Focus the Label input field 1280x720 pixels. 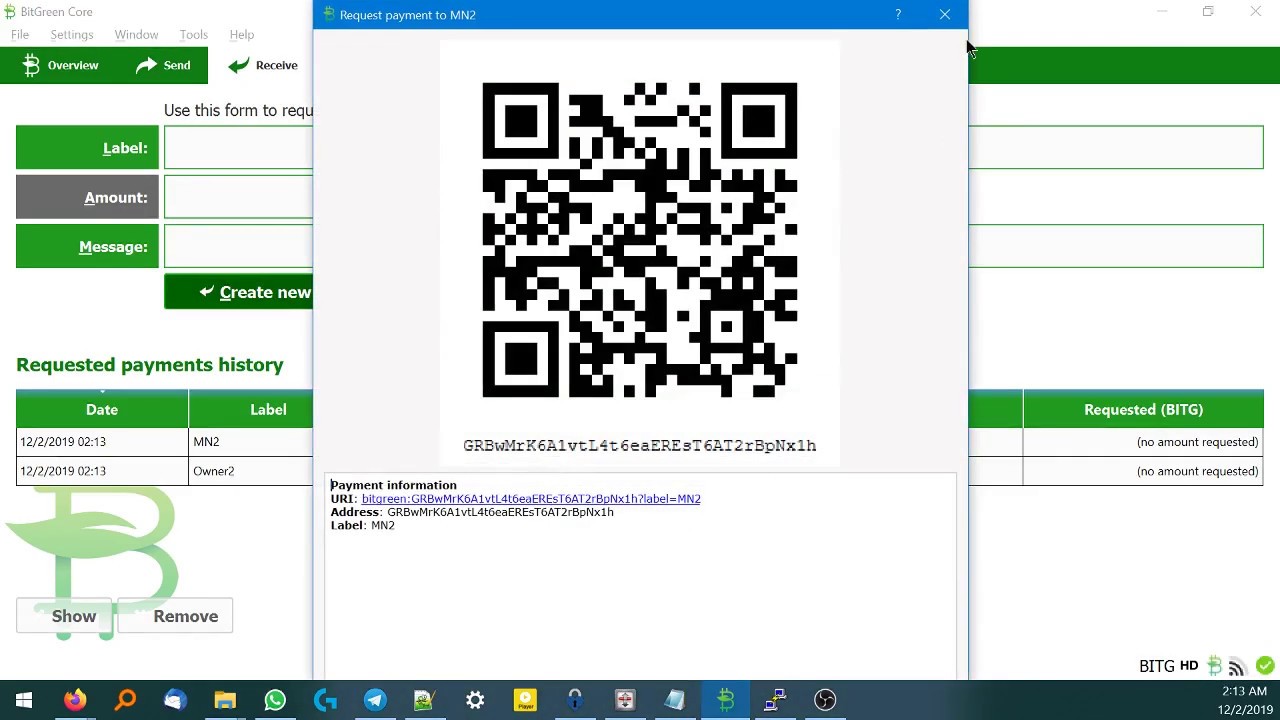pos(239,148)
